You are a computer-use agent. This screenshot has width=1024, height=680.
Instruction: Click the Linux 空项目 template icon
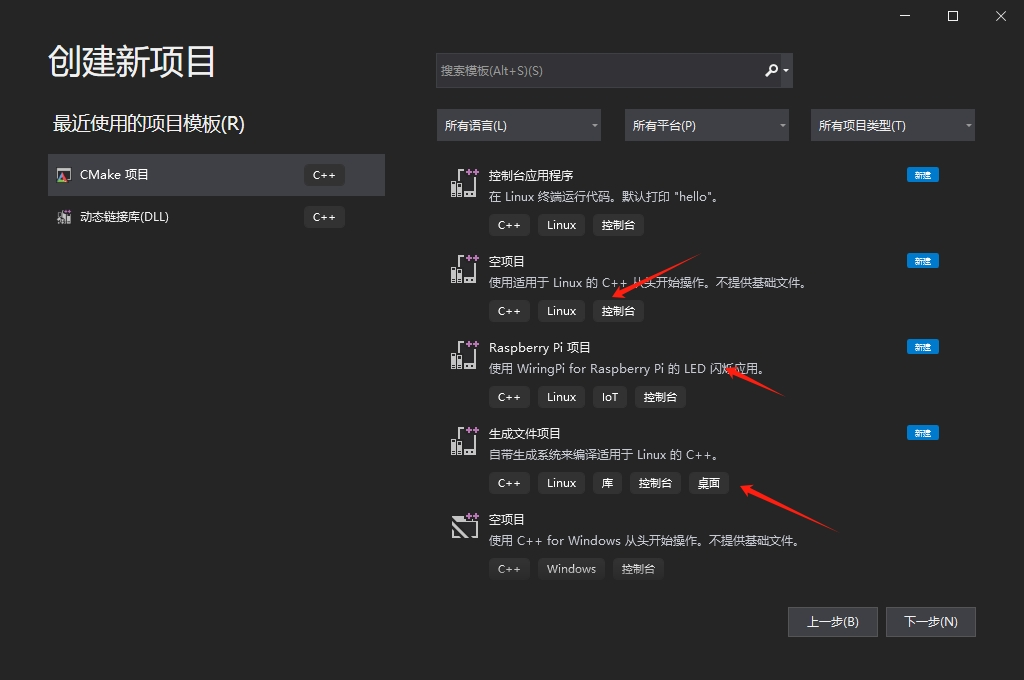click(x=464, y=269)
